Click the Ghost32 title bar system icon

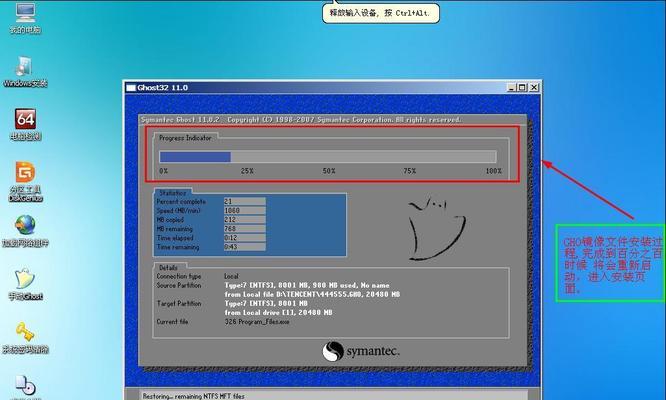coord(131,88)
